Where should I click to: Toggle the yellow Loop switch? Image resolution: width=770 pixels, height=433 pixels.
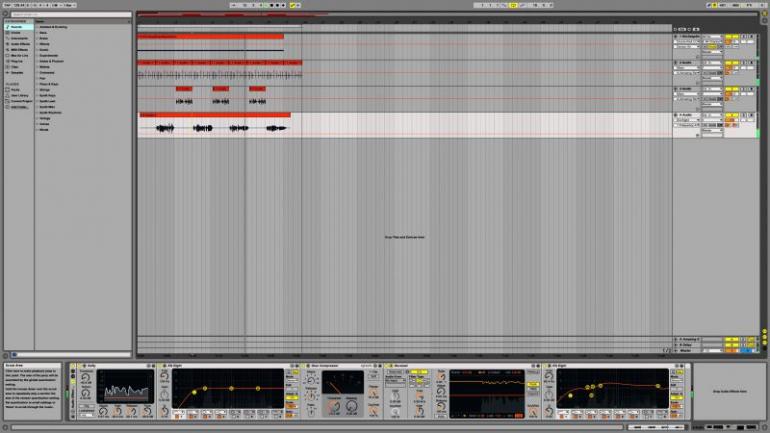[x=513, y=5]
